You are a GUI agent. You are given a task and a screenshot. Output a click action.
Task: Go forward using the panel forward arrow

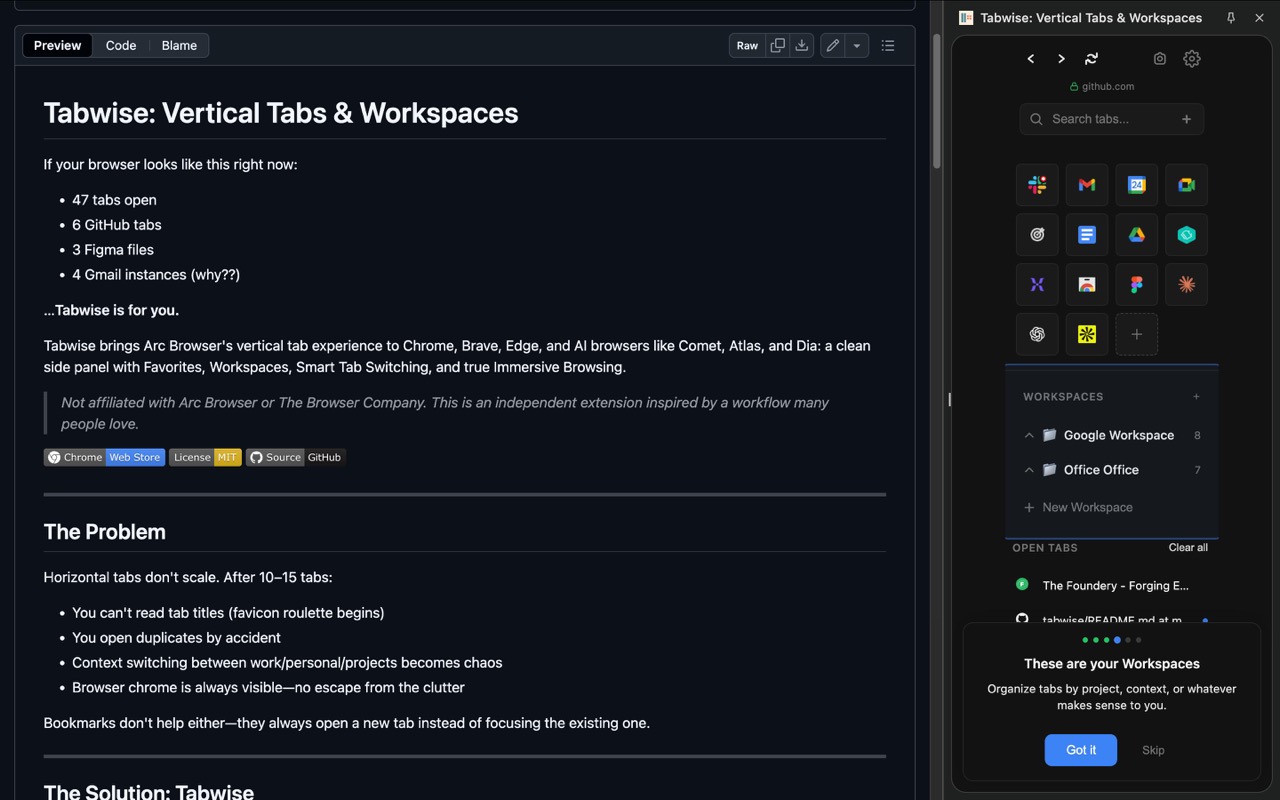tap(1061, 59)
